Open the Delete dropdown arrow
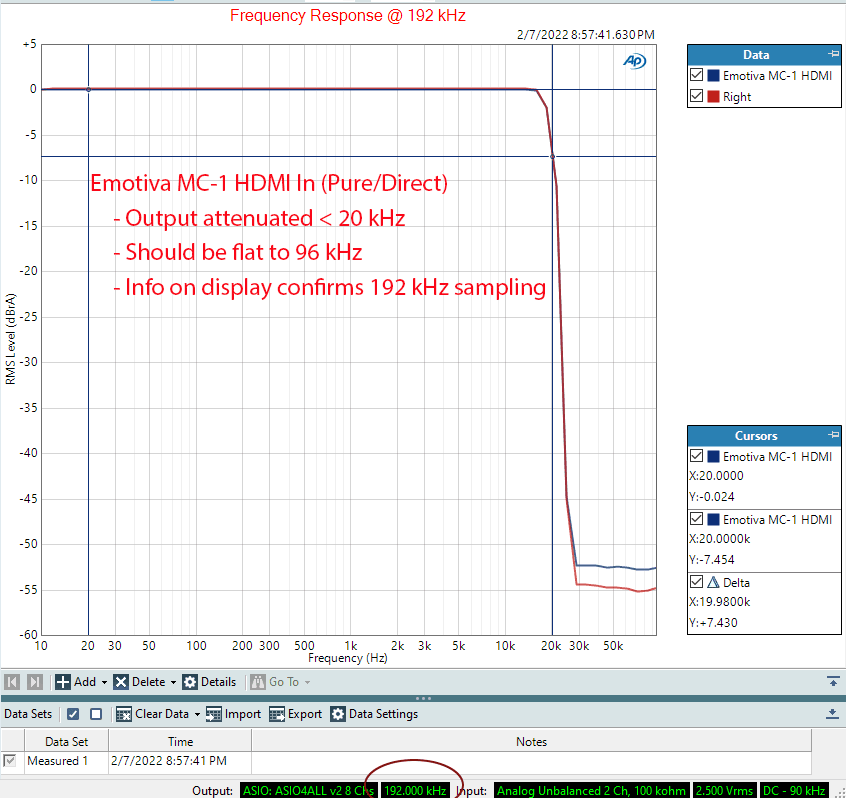This screenshot has height=798, width=846. 173,683
